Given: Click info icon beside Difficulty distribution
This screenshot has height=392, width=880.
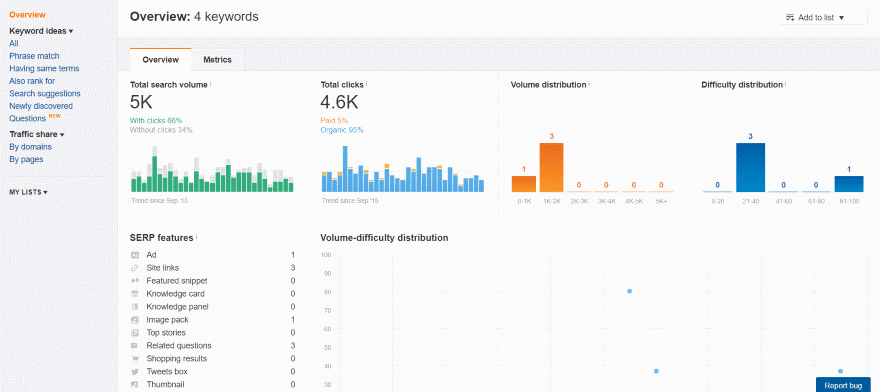Looking at the screenshot, I should pos(785,84).
